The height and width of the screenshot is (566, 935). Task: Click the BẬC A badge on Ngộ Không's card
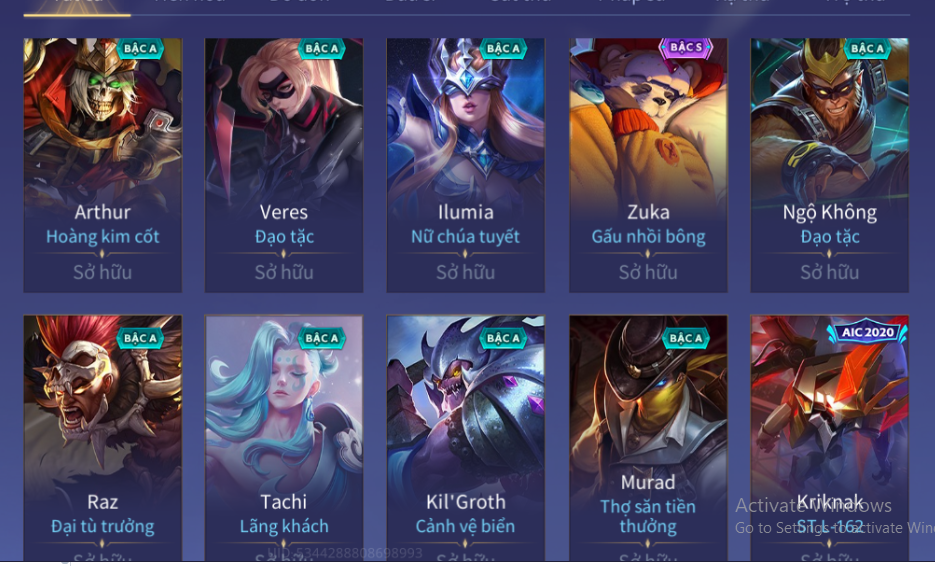point(867,48)
